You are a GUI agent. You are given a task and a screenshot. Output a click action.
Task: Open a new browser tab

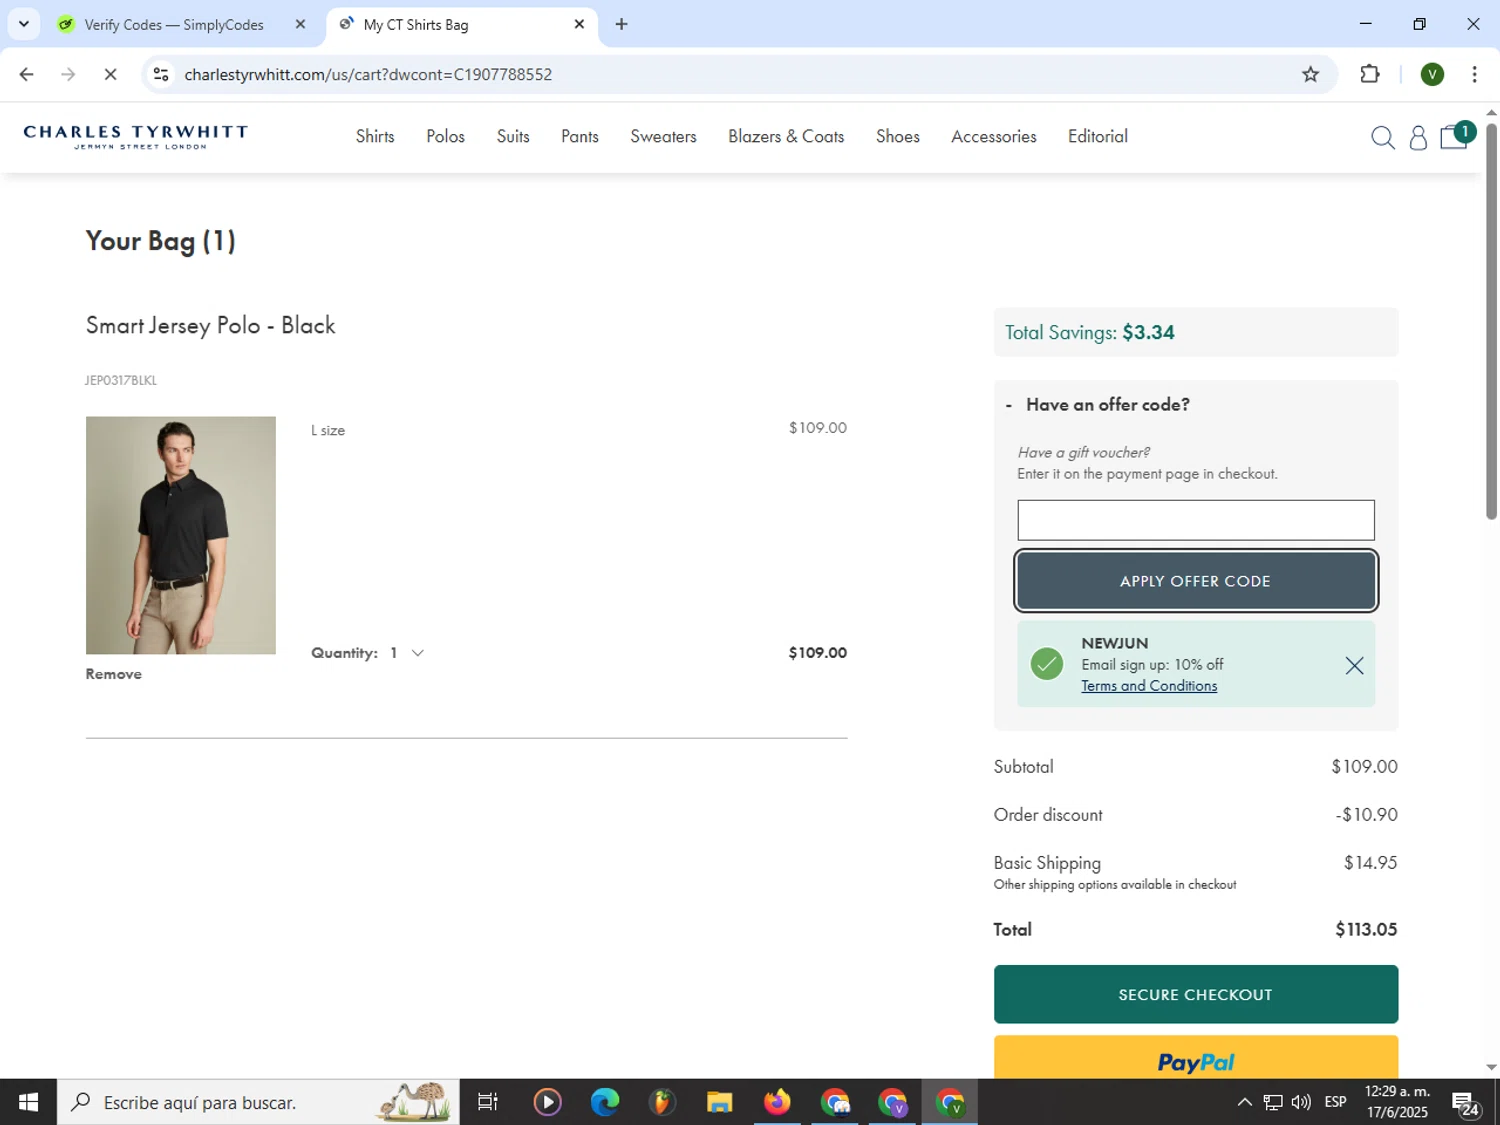coord(621,24)
